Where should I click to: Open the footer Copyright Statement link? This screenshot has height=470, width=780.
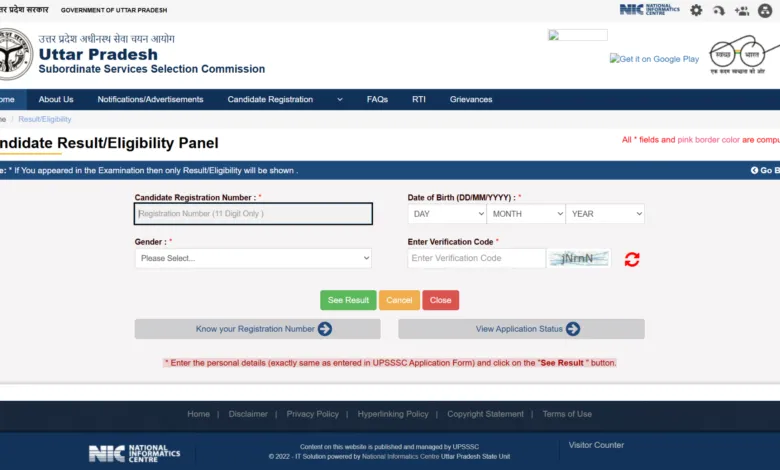[x=486, y=414]
